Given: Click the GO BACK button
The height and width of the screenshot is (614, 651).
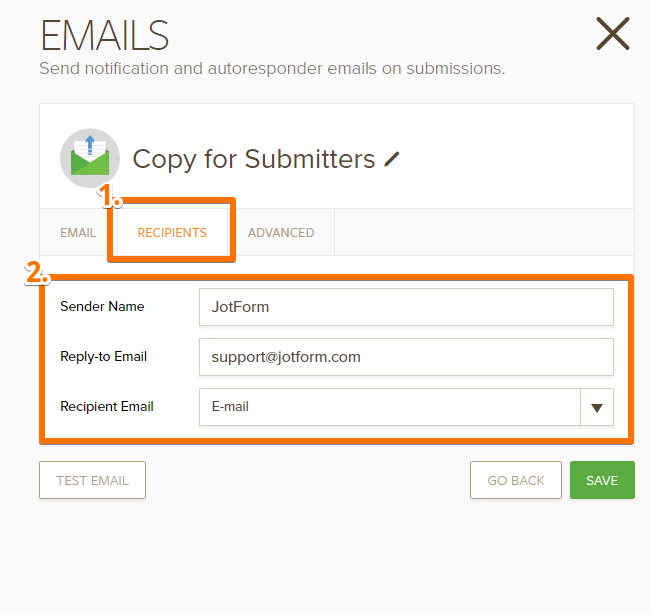Looking at the screenshot, I should [x=515, y=480].
